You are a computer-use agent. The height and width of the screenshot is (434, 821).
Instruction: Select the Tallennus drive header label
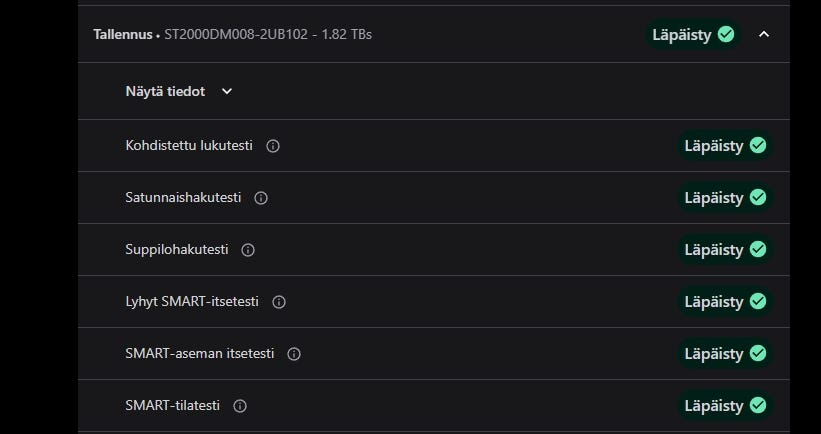point(123,34)
